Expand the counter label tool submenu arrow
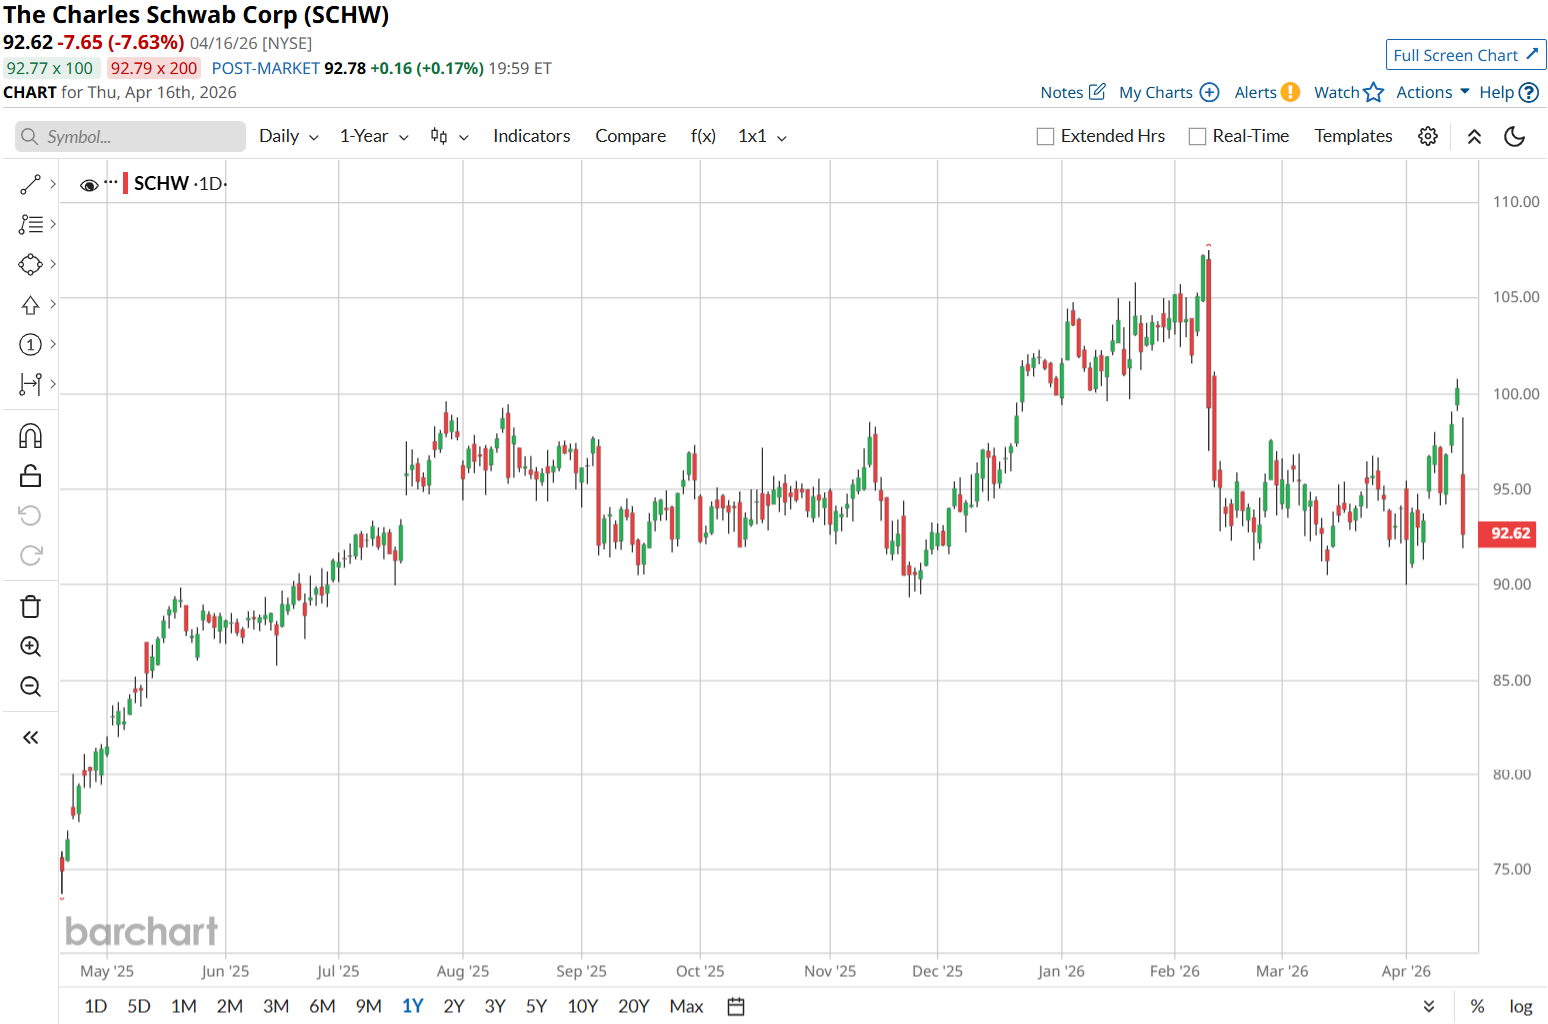 53,344
